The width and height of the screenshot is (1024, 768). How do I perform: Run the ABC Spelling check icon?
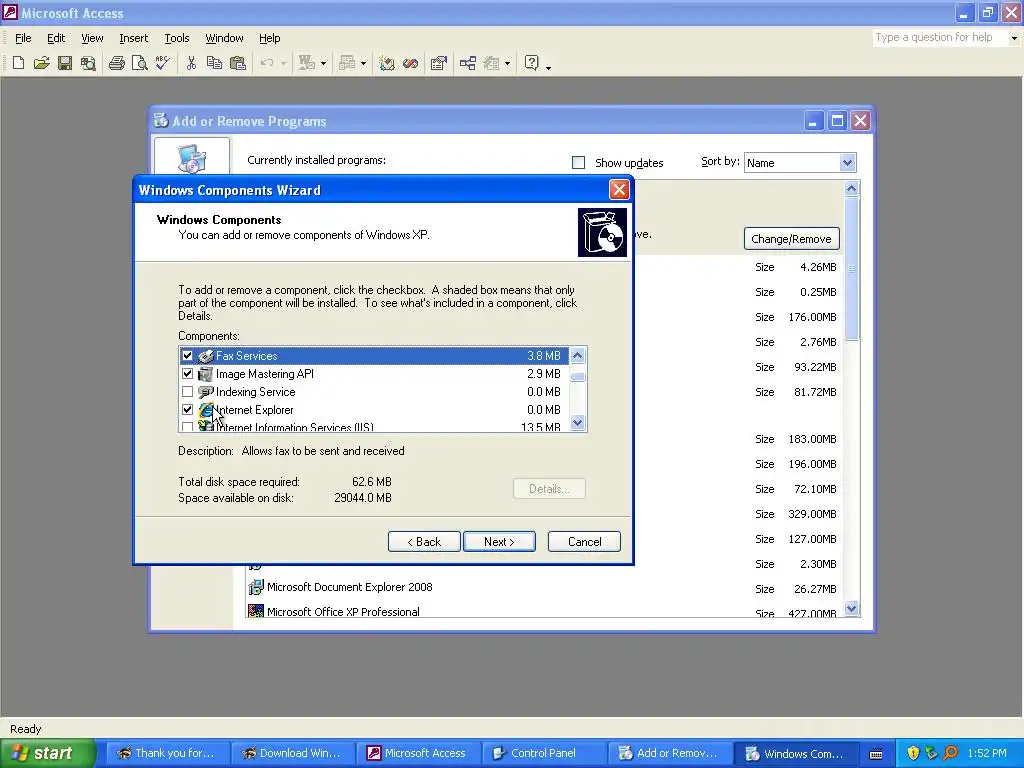point(163,63)
